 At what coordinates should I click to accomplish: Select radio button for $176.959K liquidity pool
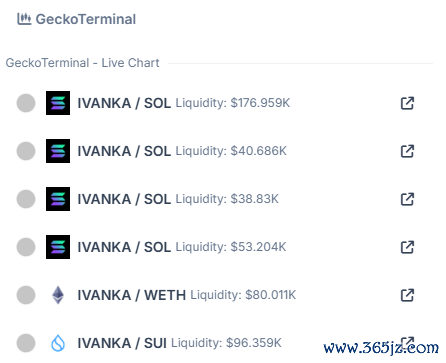click(x=26, y=103)
